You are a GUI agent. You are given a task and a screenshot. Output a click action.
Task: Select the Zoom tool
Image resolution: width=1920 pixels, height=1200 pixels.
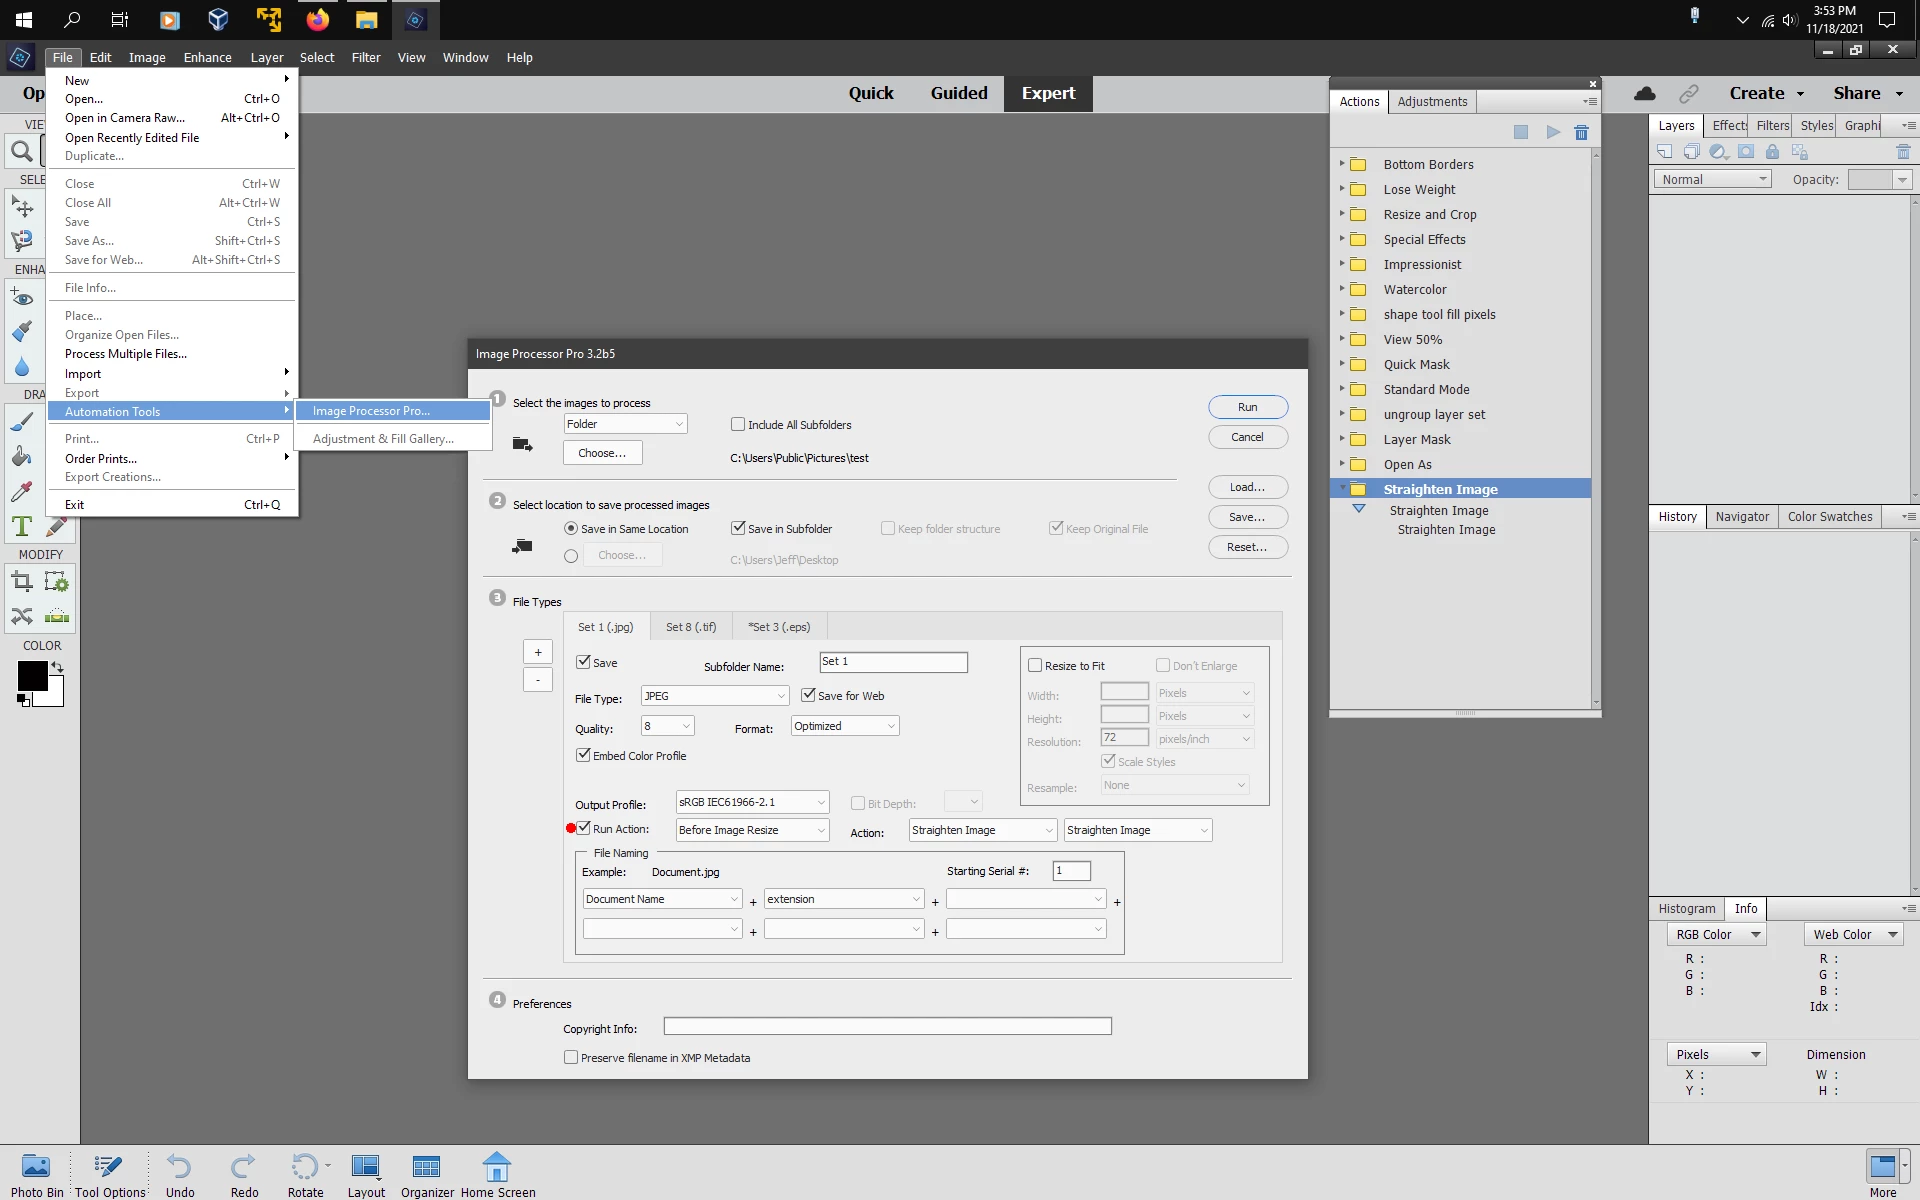pyautogui.click(x=21, y=152)
